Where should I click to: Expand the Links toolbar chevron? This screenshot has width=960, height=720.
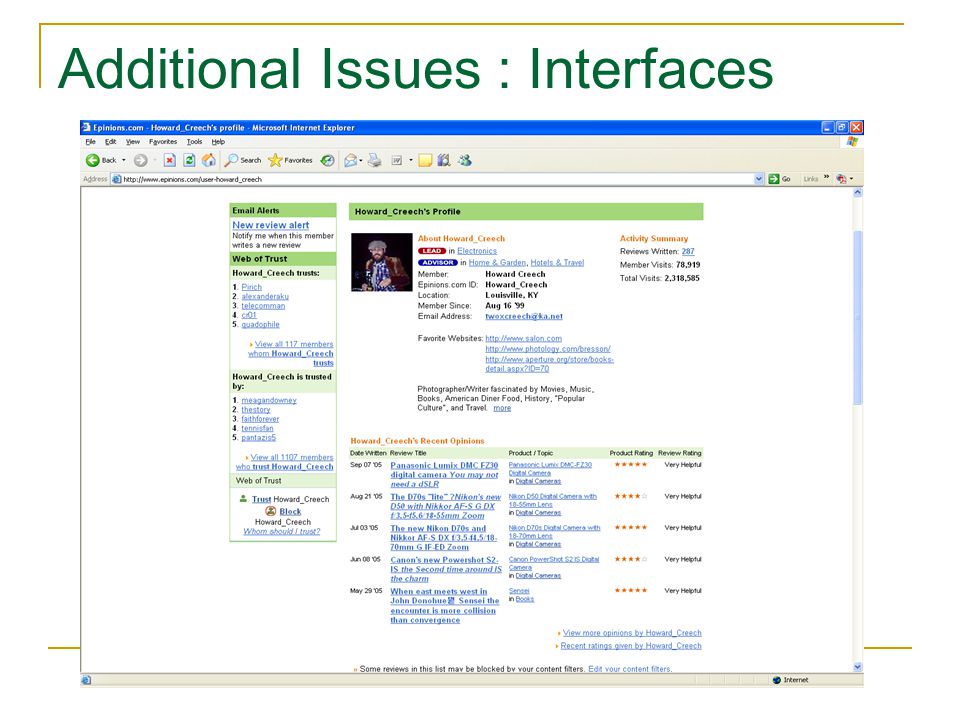(x=826, y=178)
